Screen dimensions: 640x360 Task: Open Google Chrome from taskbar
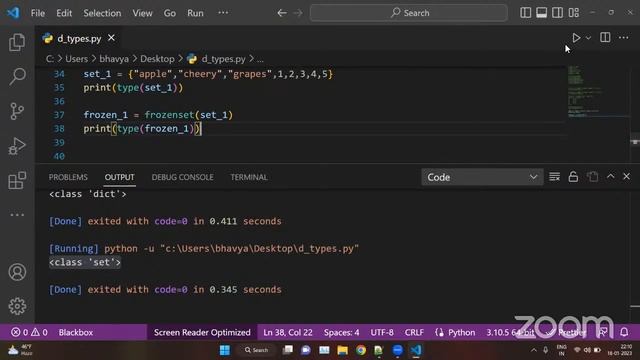click(x=361, y=350)
